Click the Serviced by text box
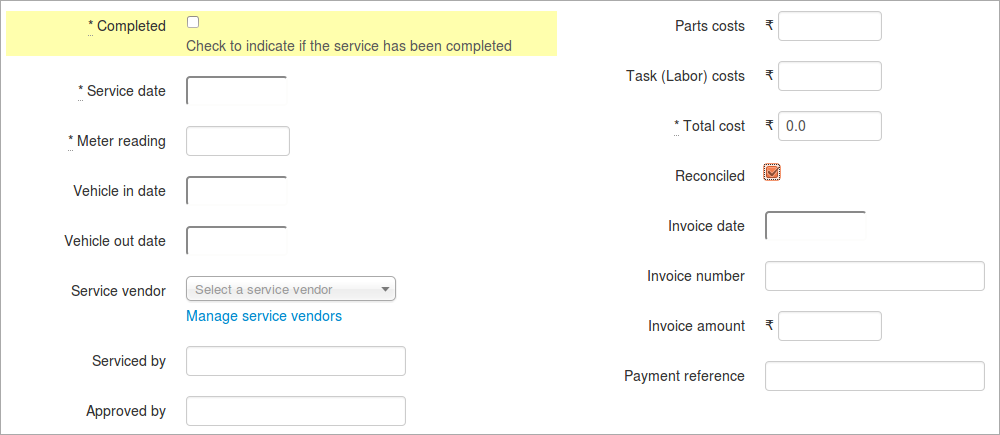Image resolution: width=1000 pixels, height=435 pixels. [x=296, y=361]
